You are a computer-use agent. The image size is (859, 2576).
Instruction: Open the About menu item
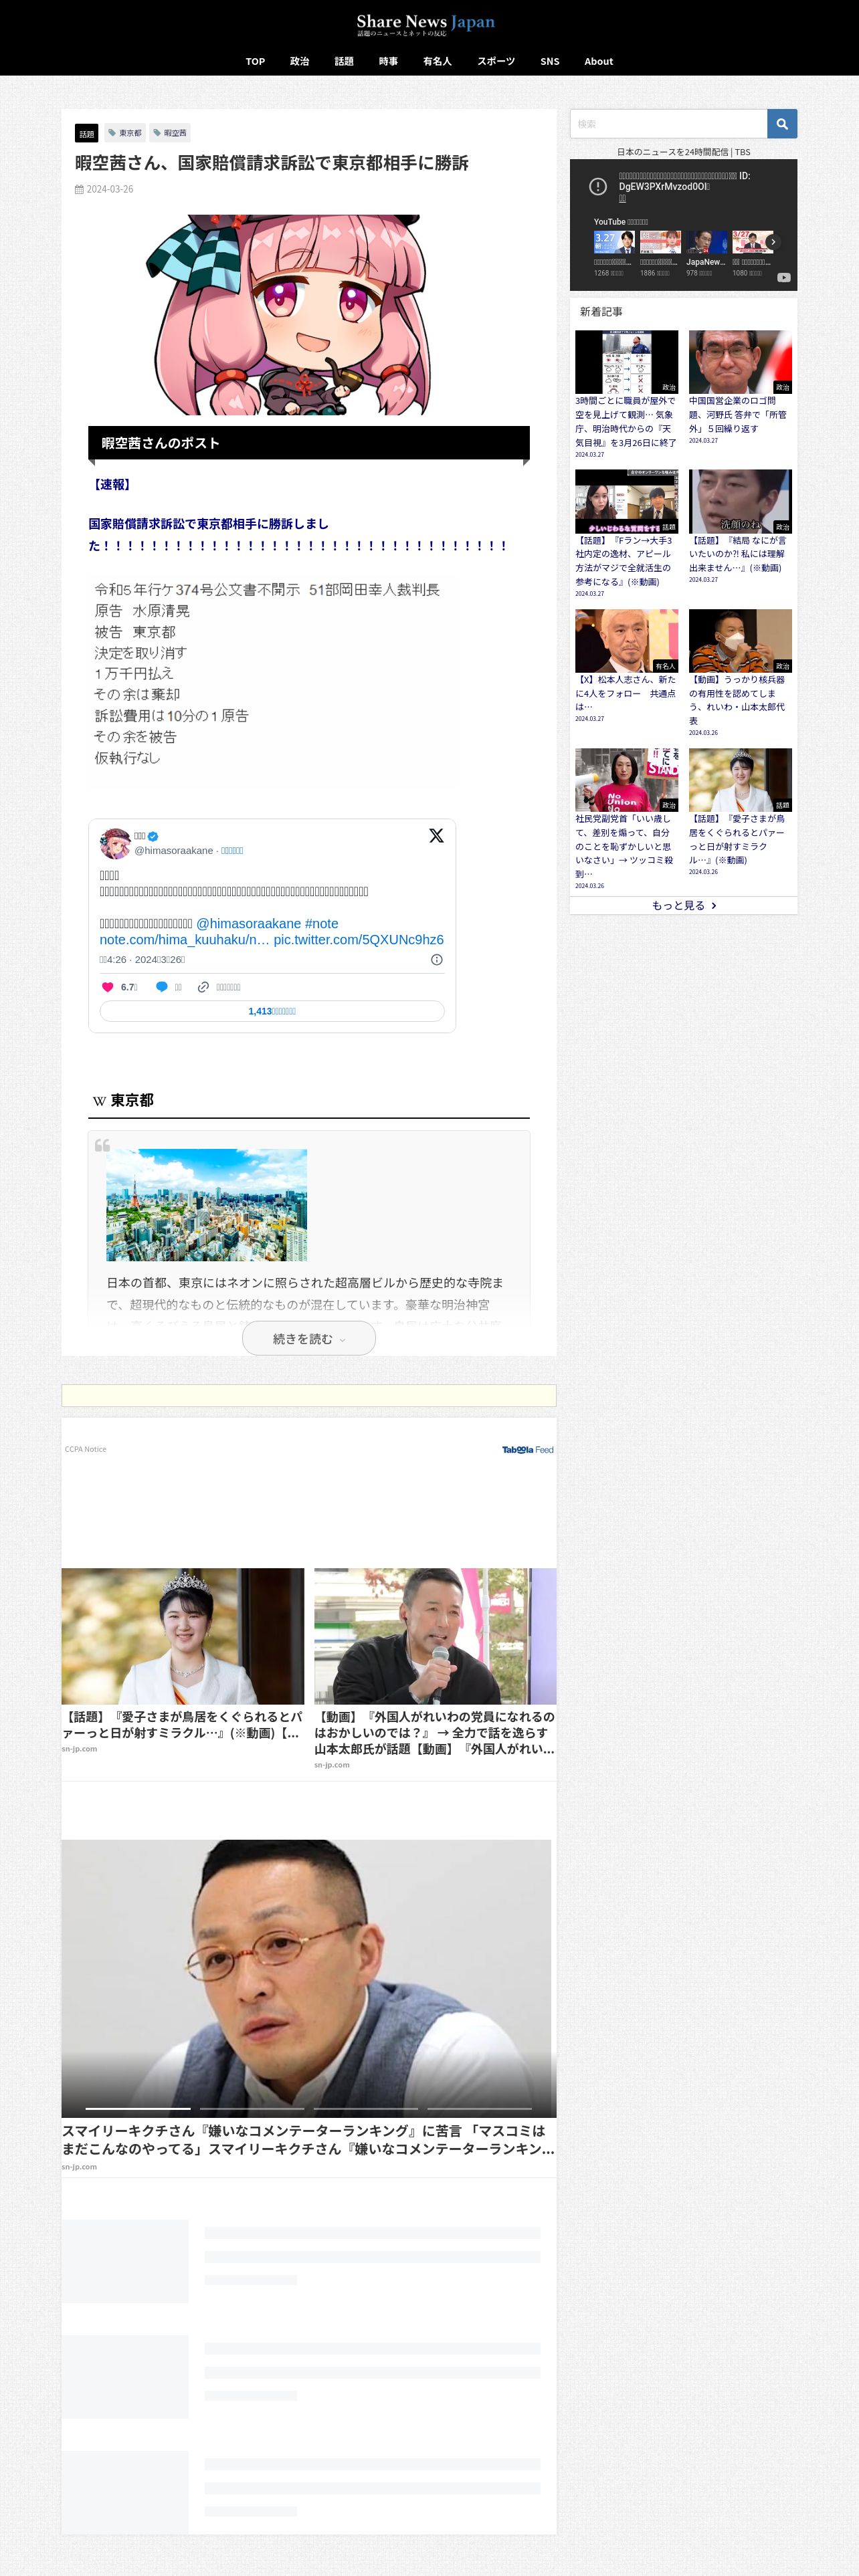599,62
